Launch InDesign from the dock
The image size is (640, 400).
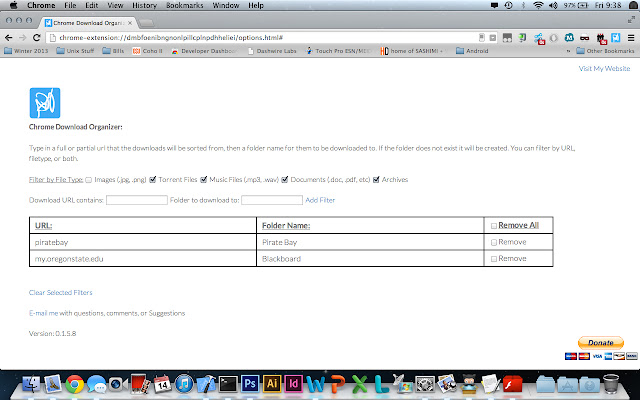pyautogui.click(x=293, y=384)
